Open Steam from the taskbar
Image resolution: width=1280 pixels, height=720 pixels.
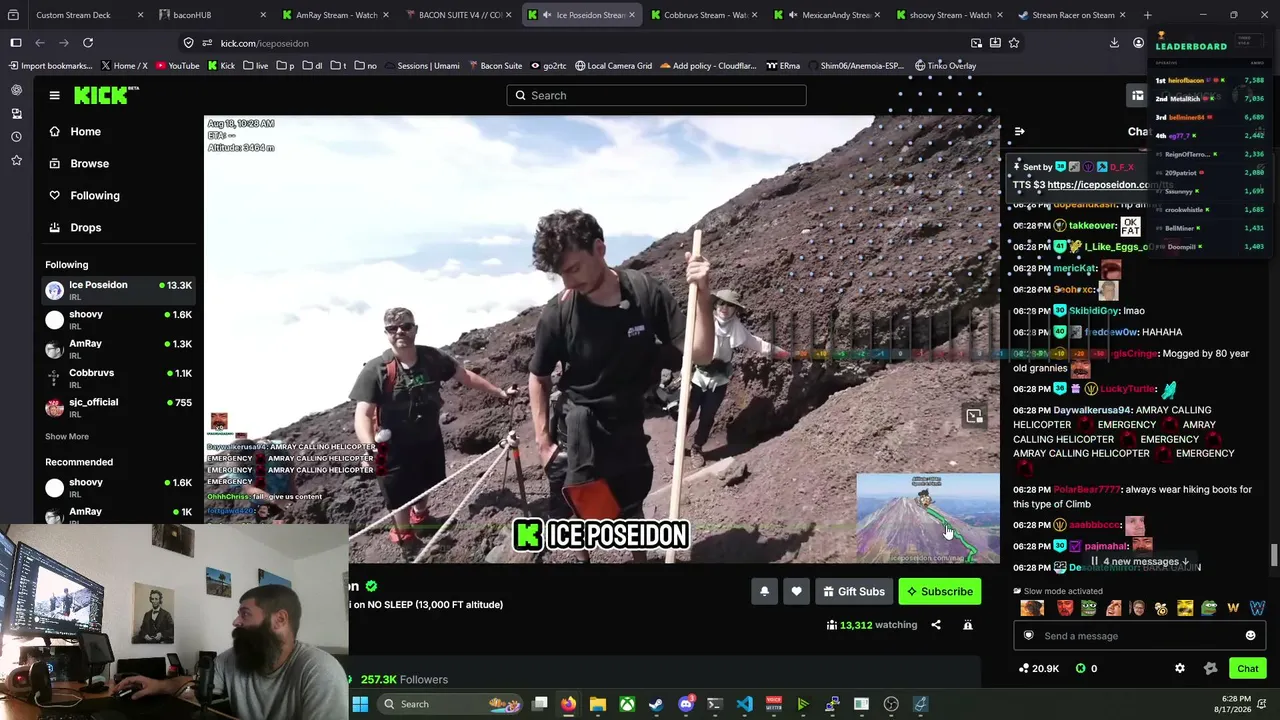[656, 704]
